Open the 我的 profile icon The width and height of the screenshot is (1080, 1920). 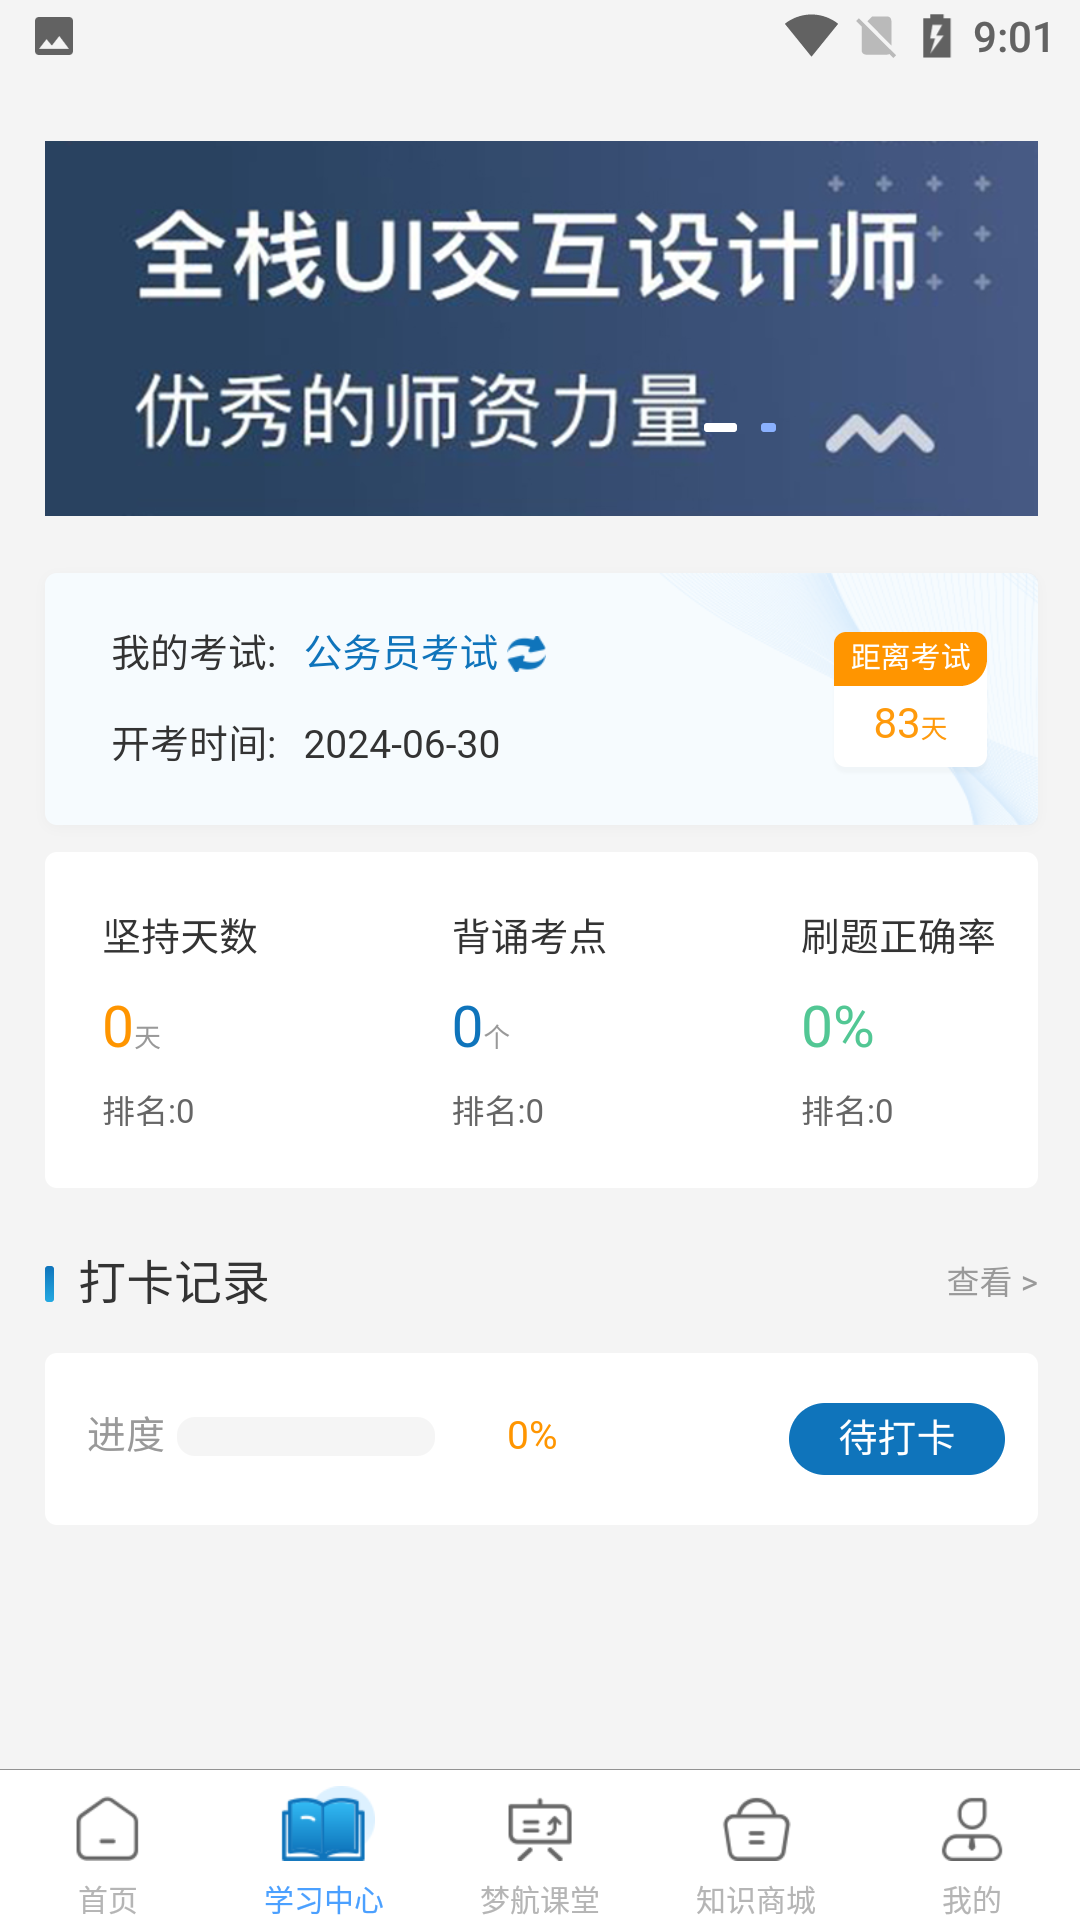pos(971,1829)
